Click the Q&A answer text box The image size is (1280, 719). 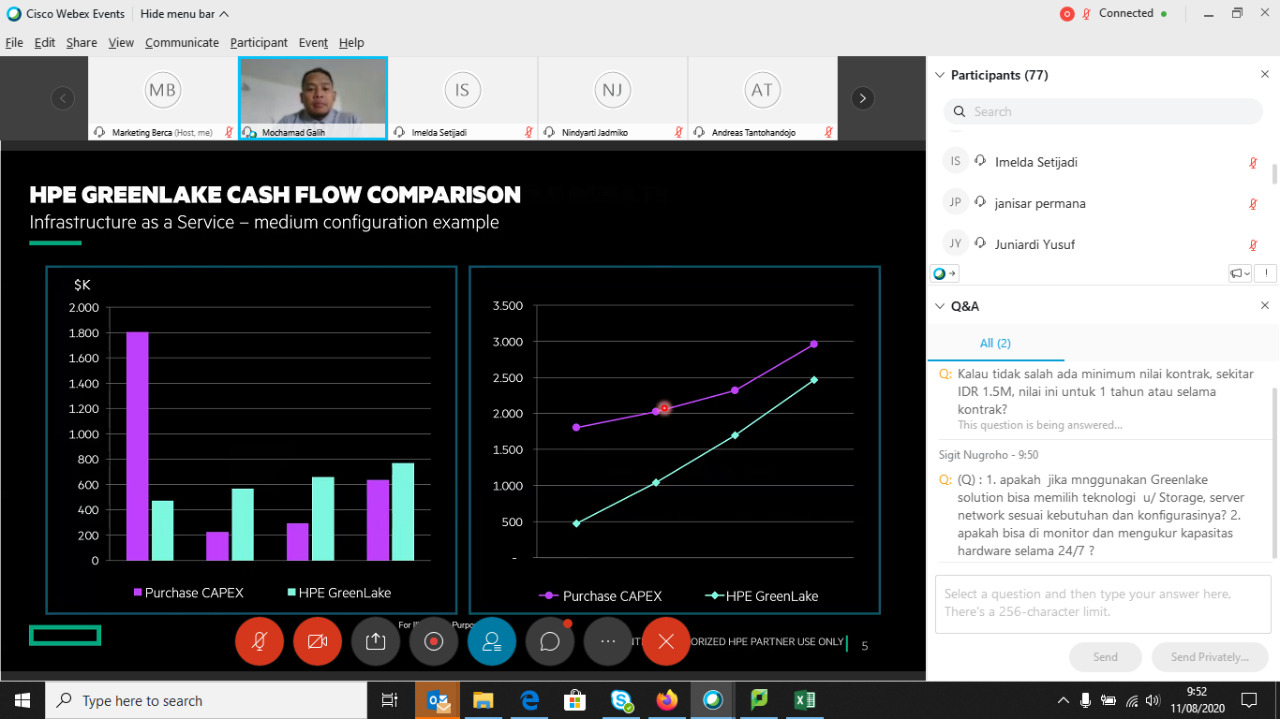click(1103, 604)
